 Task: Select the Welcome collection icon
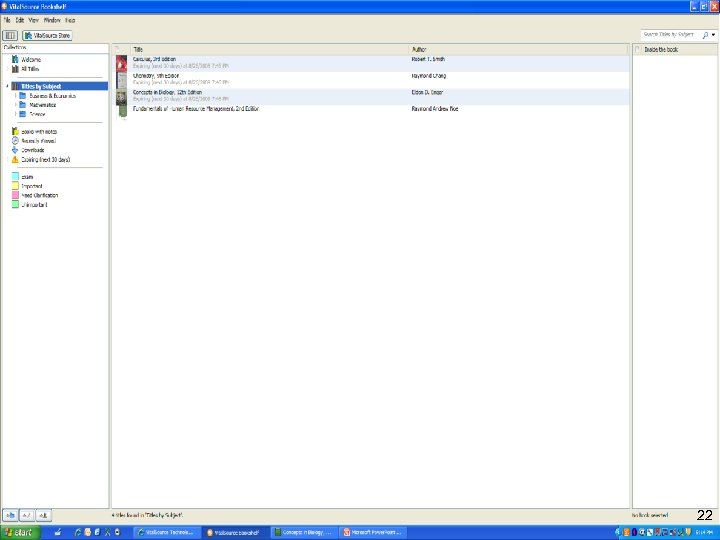[15, 59]
